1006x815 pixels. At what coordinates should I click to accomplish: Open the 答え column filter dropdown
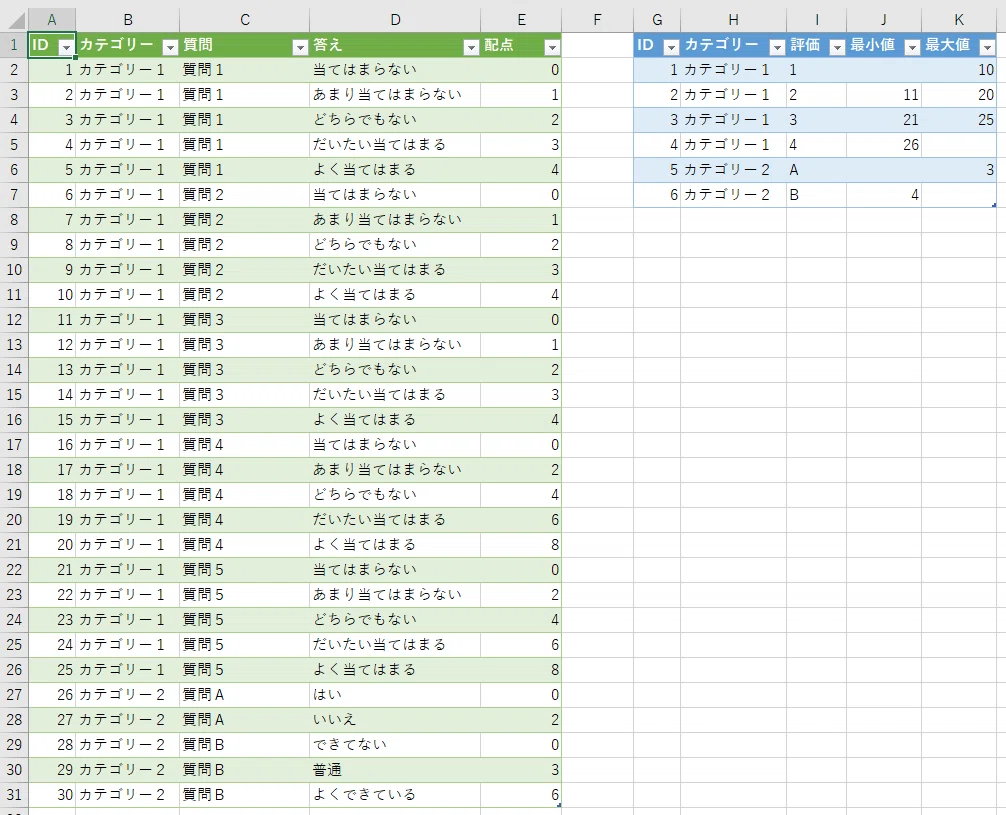point(471,47)
